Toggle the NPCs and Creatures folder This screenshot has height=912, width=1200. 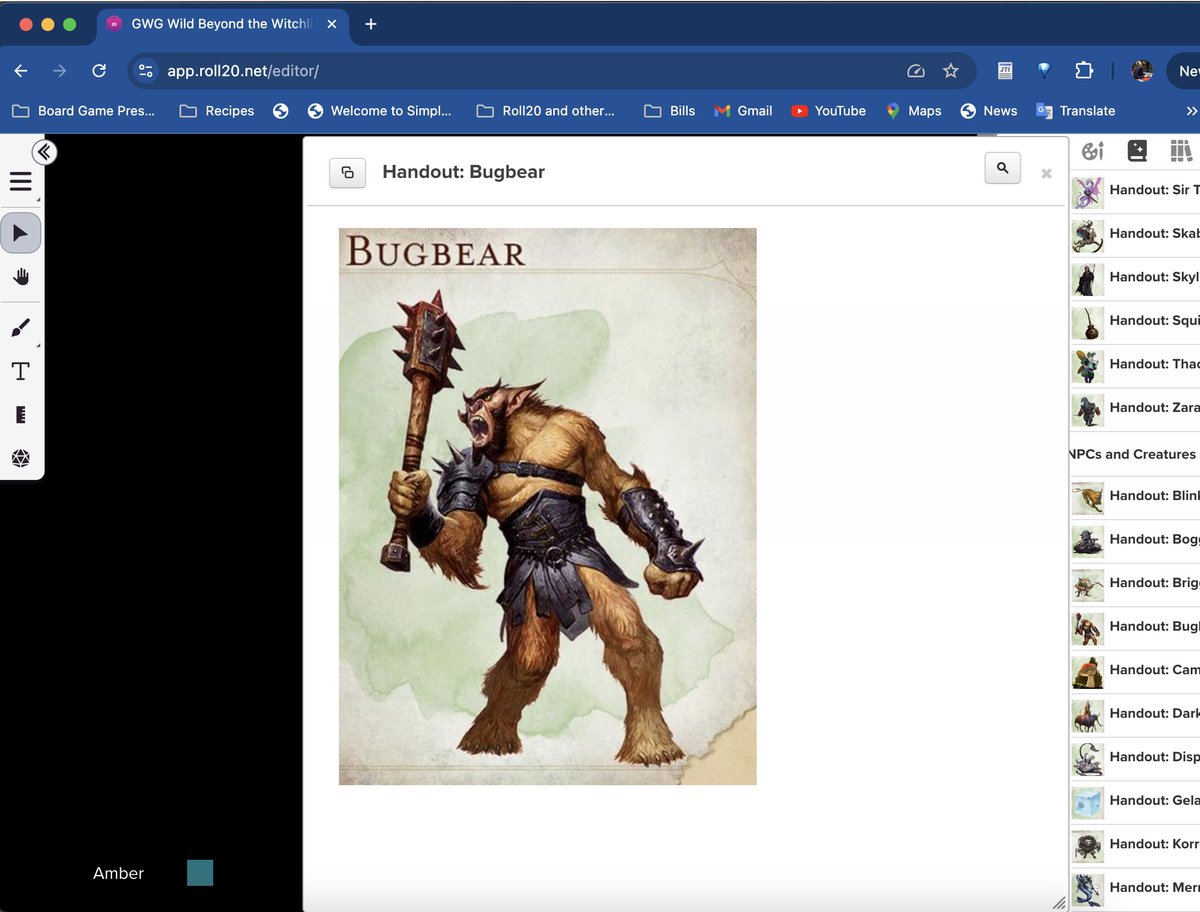(x=1132, y=454)
